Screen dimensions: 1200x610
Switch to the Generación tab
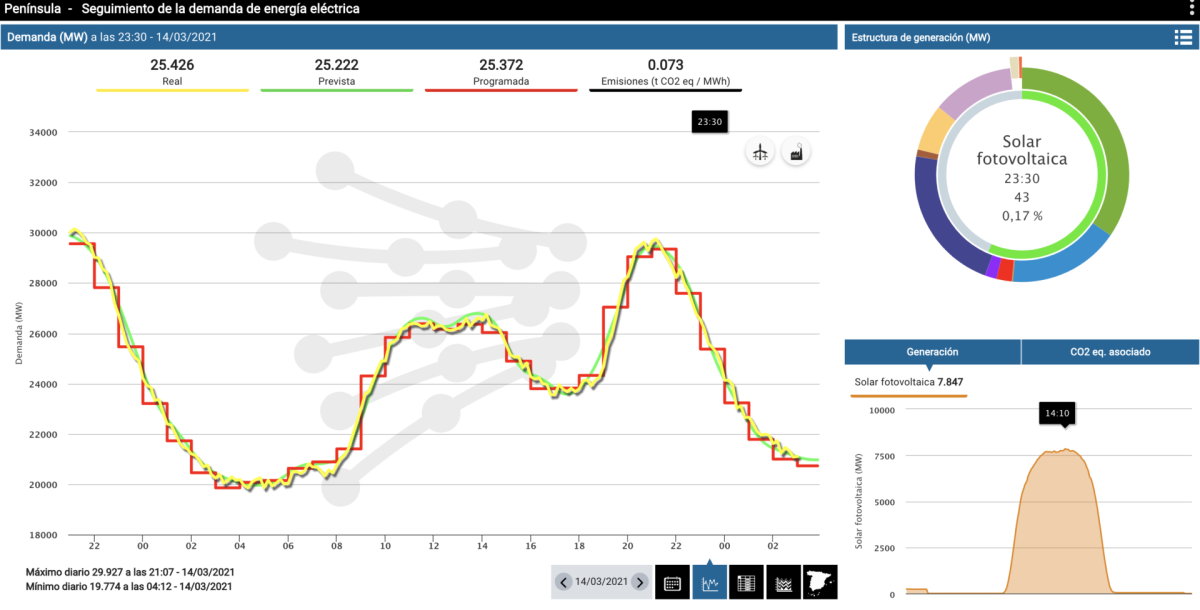[x=932, y=352]
